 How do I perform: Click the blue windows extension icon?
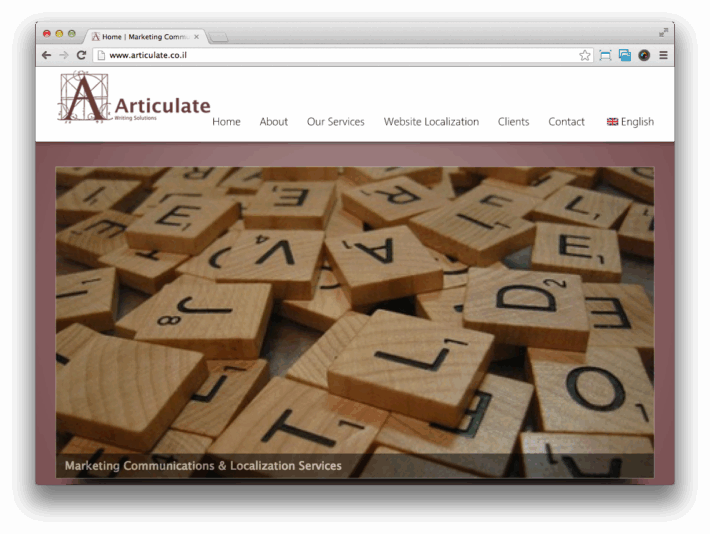(x=625, y=55)
